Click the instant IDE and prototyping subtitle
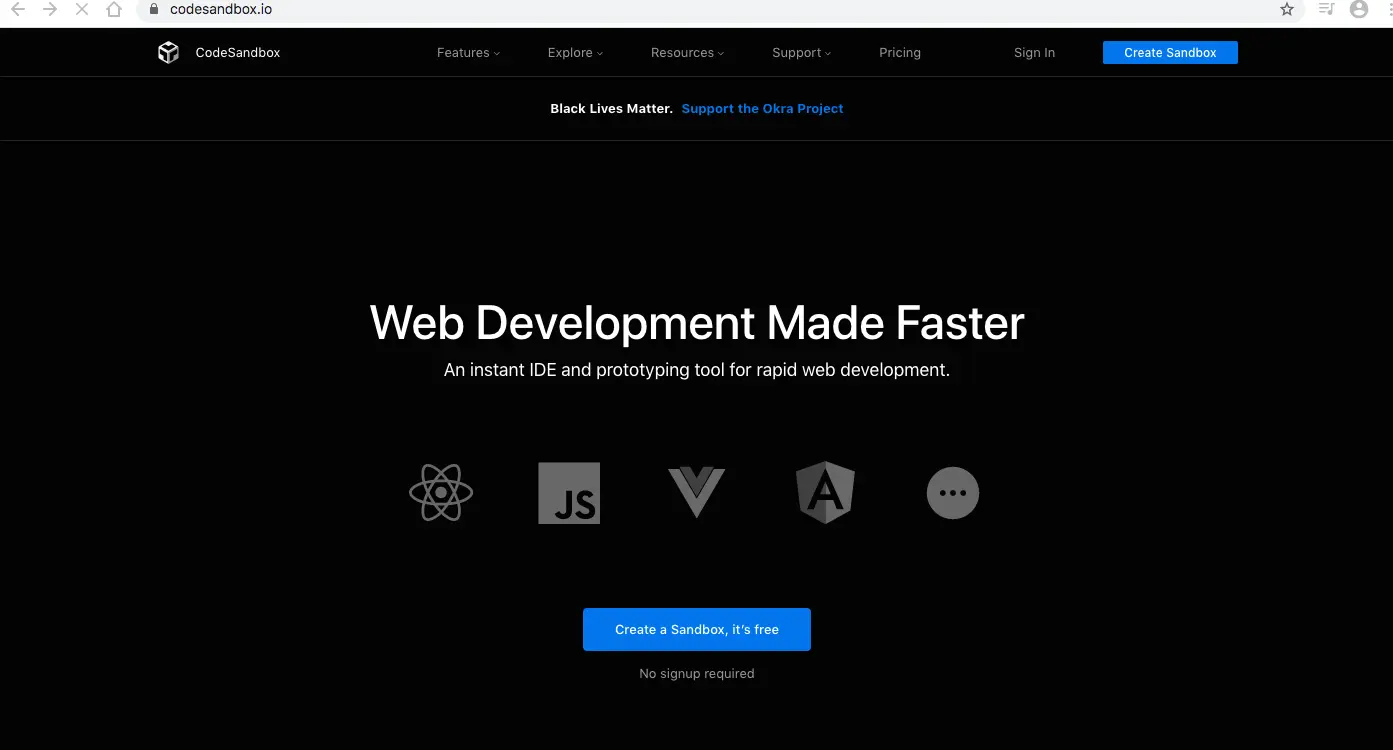The width and height of the screenshot is (1393, 750). (697, 370)
